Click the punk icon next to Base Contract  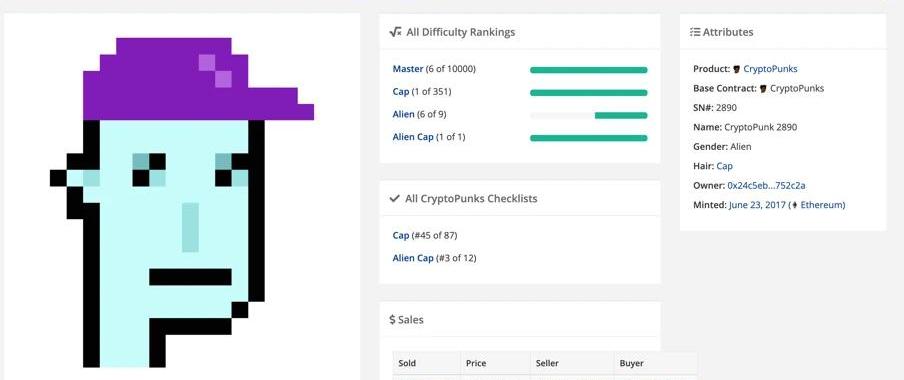click(x=763, y=89)
